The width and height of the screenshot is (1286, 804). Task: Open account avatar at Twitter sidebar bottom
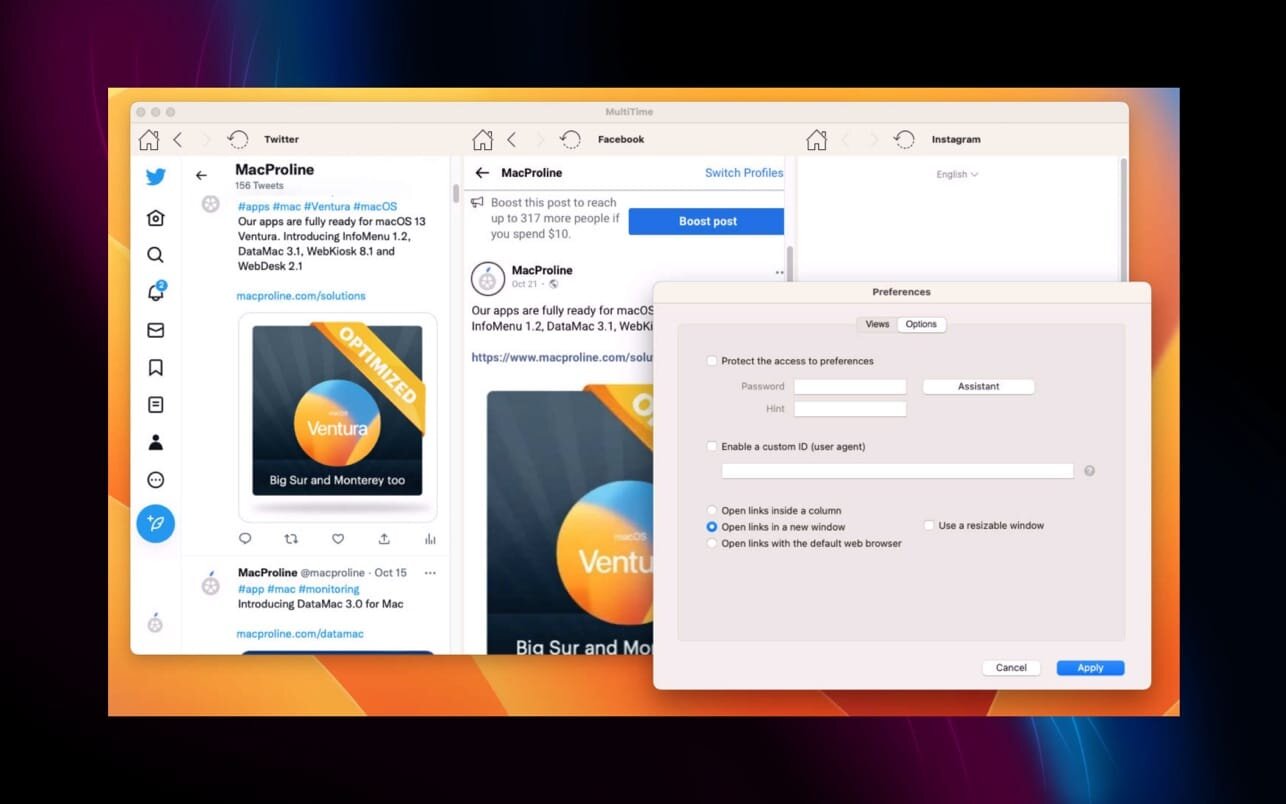coord(155,623)
